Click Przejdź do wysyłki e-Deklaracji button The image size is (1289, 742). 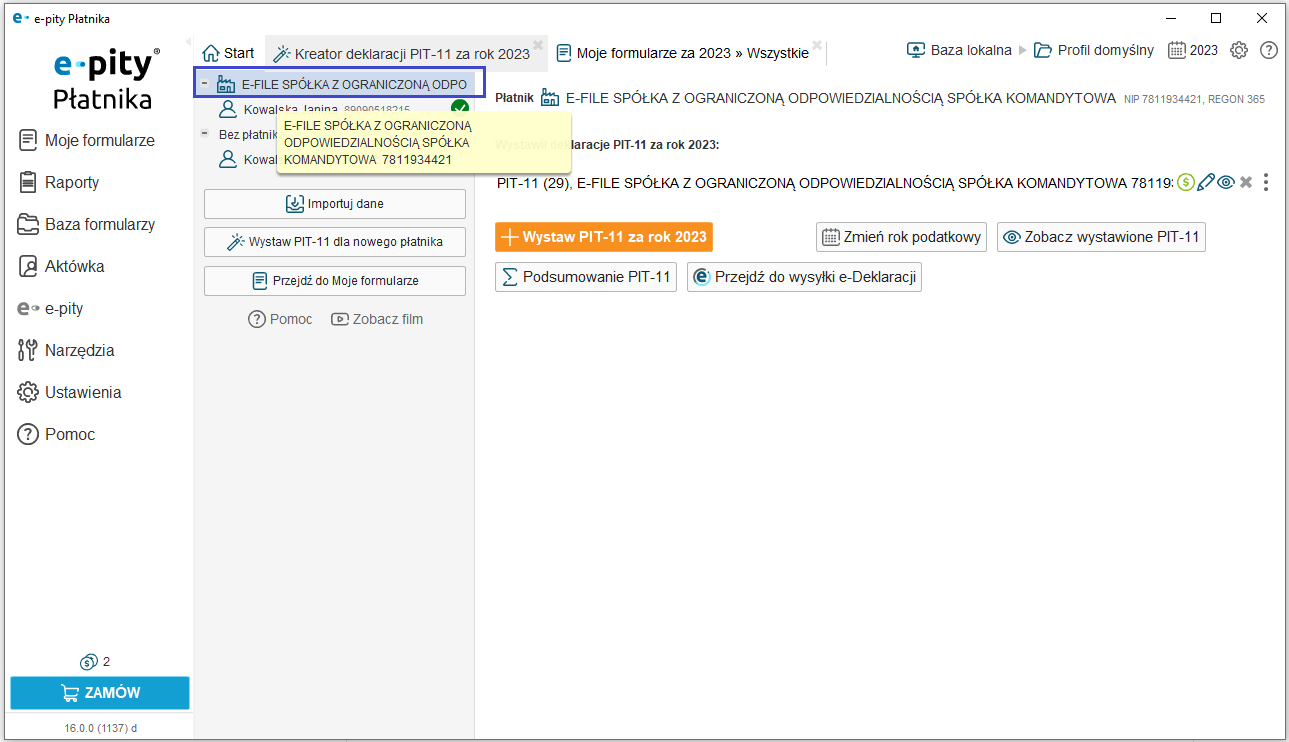pos(804,277)
